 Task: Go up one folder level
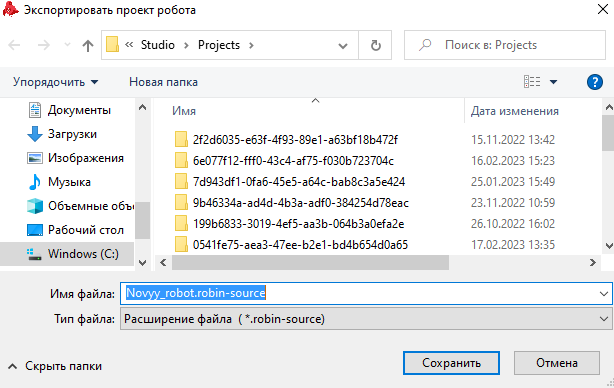point(88,45)
